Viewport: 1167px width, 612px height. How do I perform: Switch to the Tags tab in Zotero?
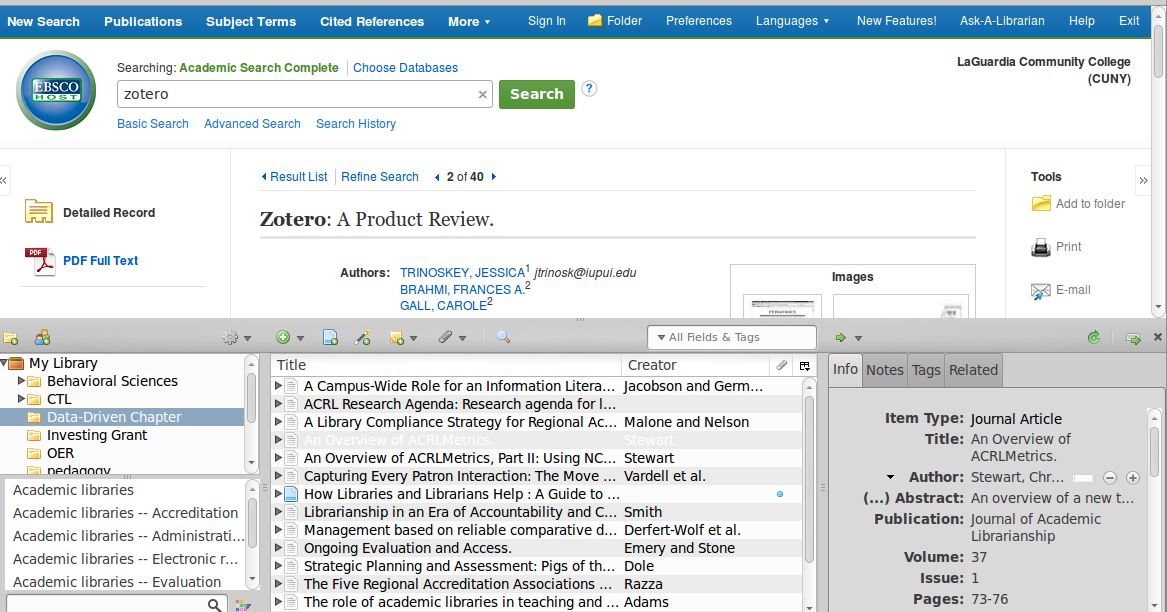coord(925,370)
